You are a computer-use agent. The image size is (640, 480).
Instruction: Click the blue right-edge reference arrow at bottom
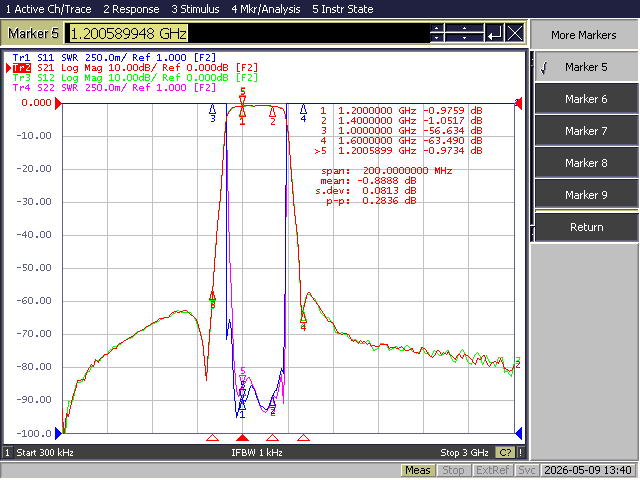(x=519, y=433)
